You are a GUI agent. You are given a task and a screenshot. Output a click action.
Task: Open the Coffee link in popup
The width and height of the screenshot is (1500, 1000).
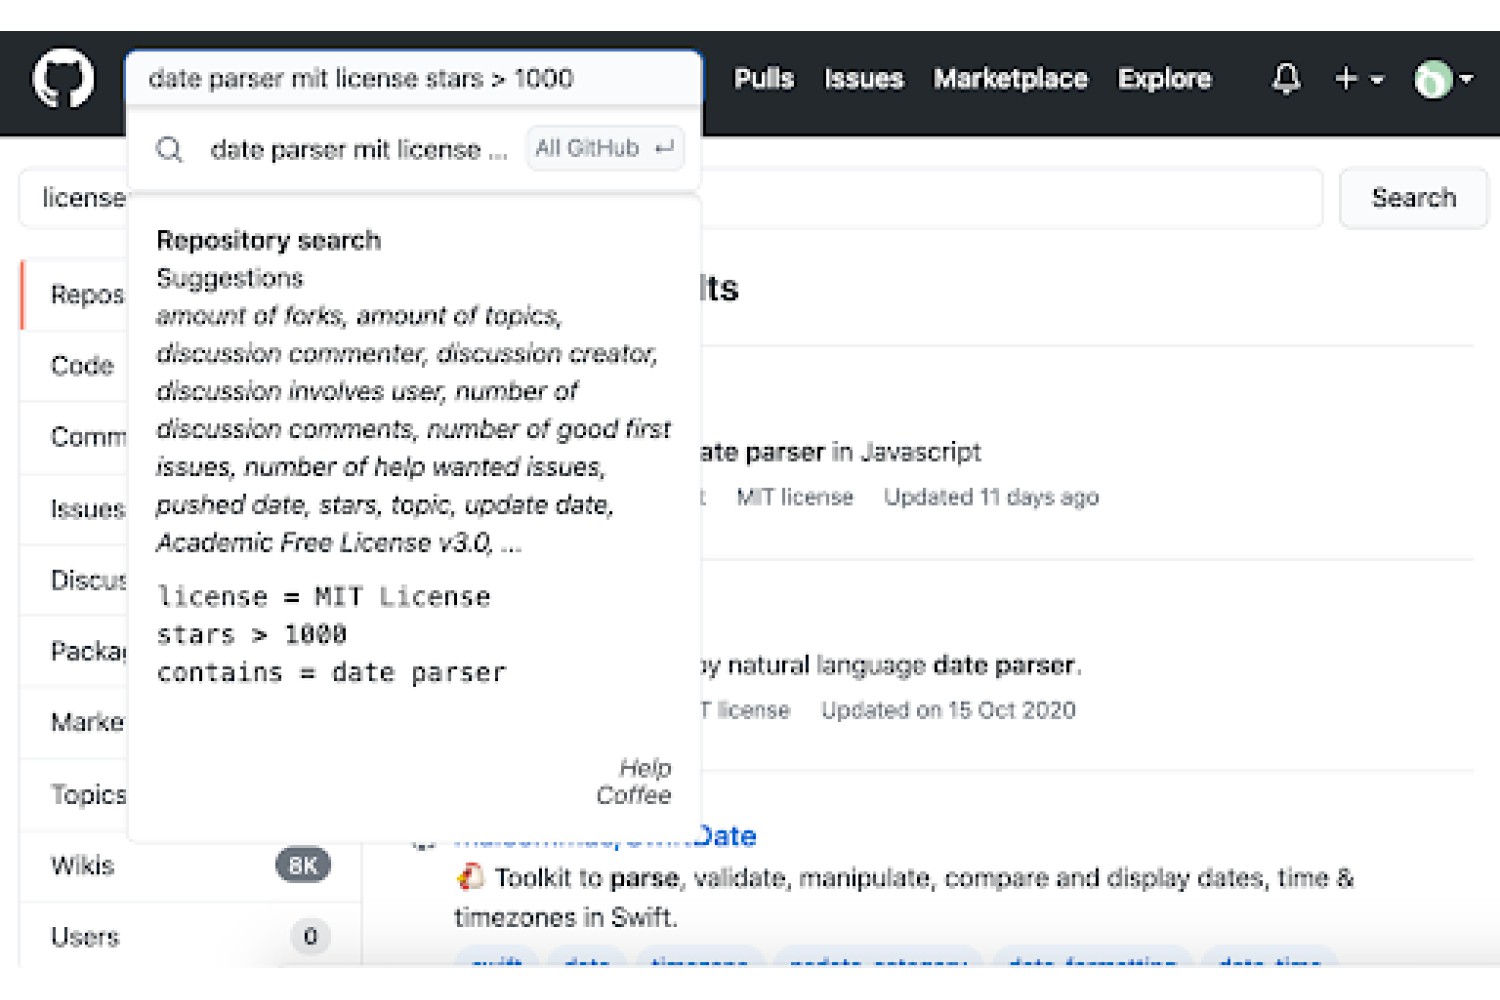(x=634, y=795)
